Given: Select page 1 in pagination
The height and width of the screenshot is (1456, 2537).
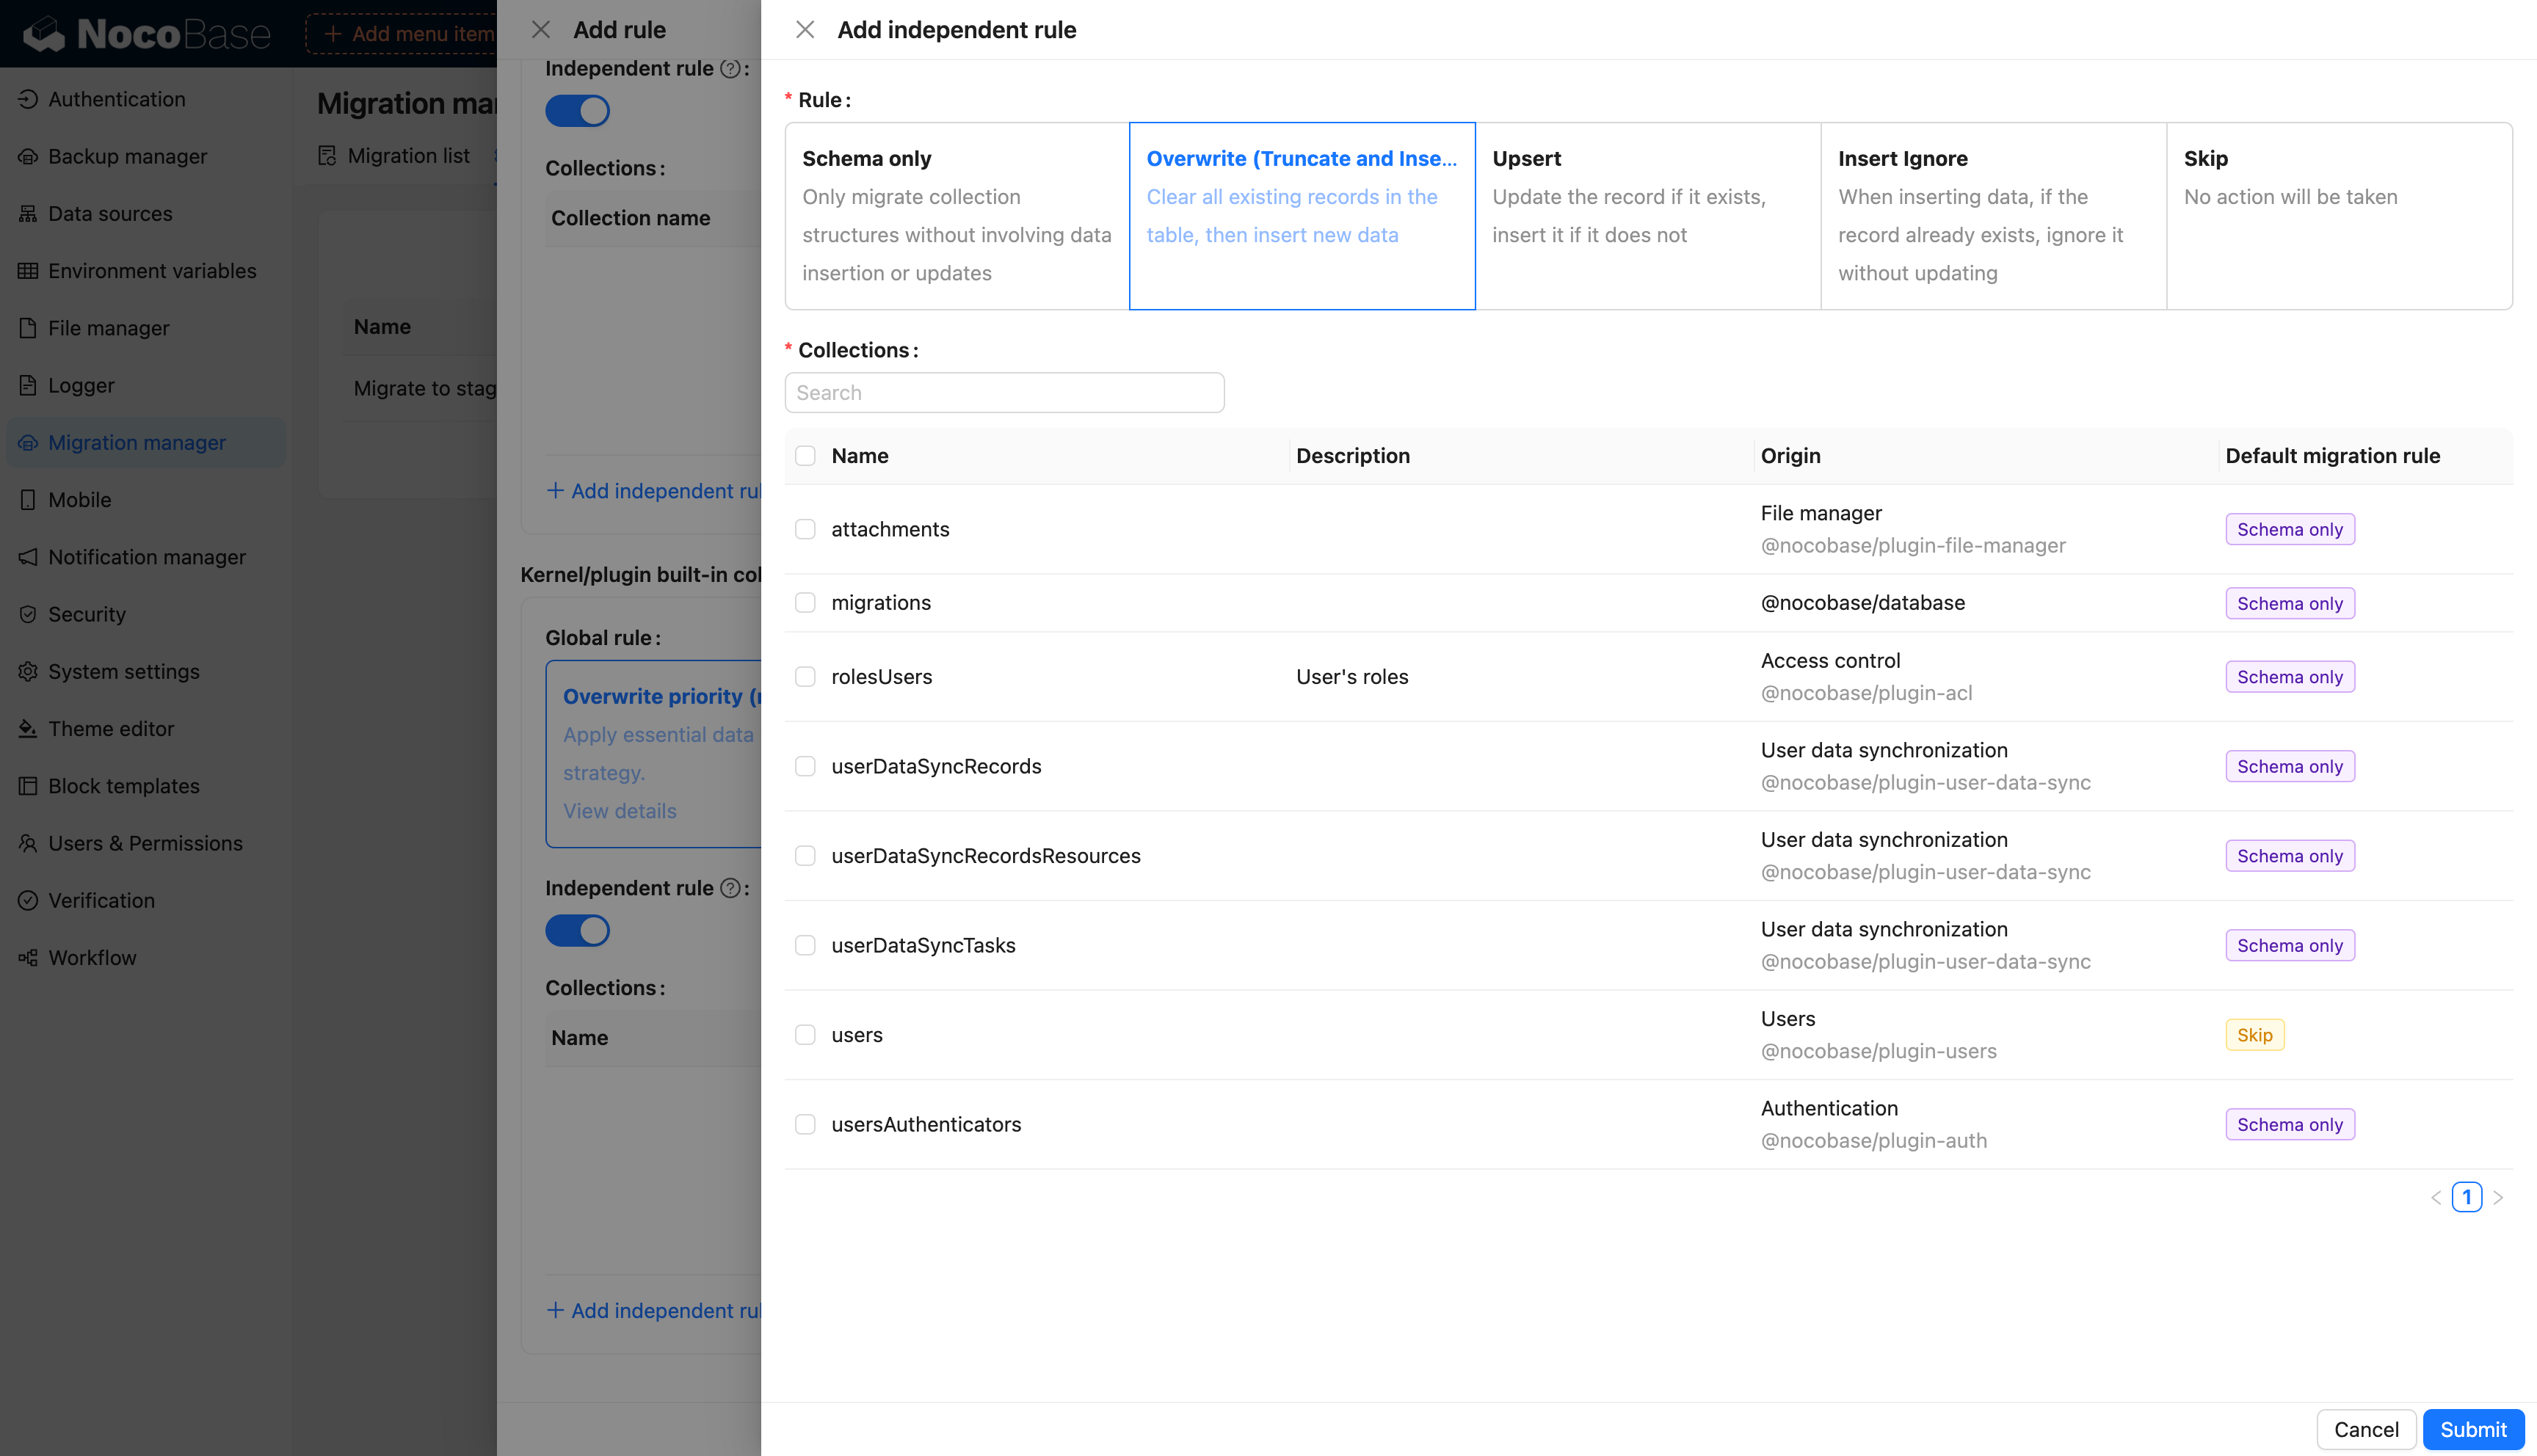Looking at the screenshot, I should click(x=2466, y=1197).
